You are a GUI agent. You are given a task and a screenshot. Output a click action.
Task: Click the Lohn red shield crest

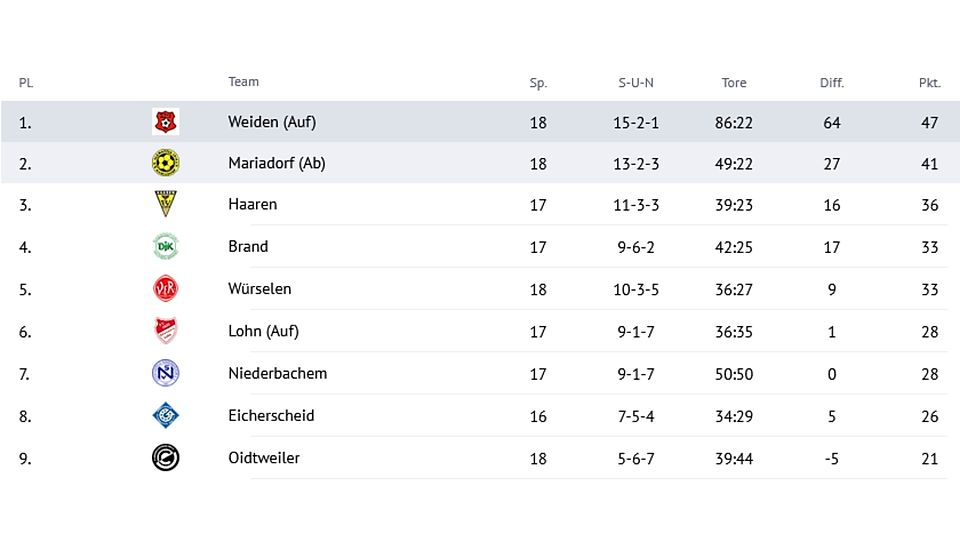tap(165, 331)
